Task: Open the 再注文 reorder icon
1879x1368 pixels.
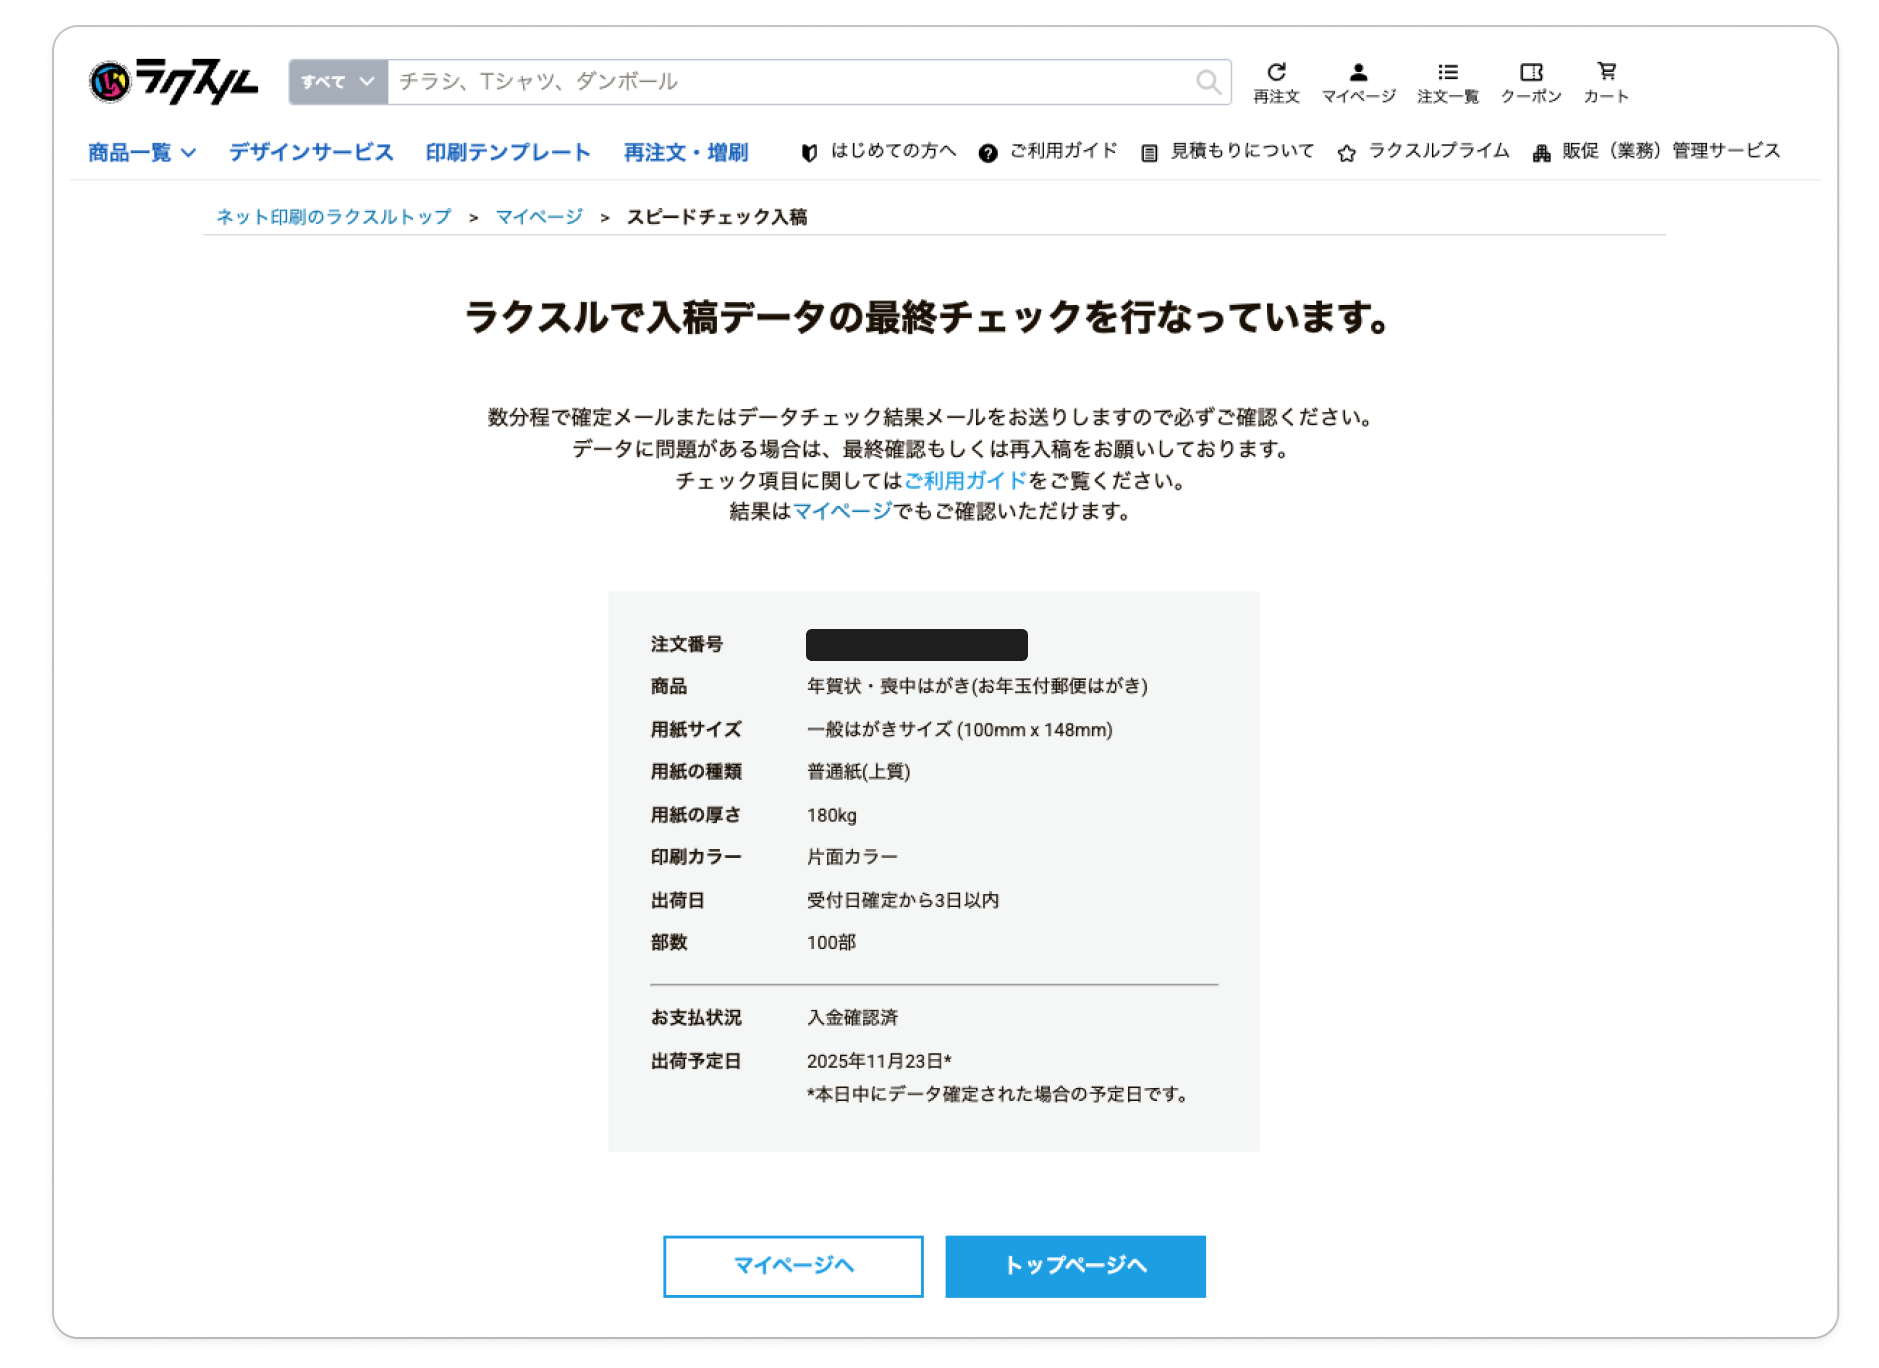Action: coord(1276,82)
